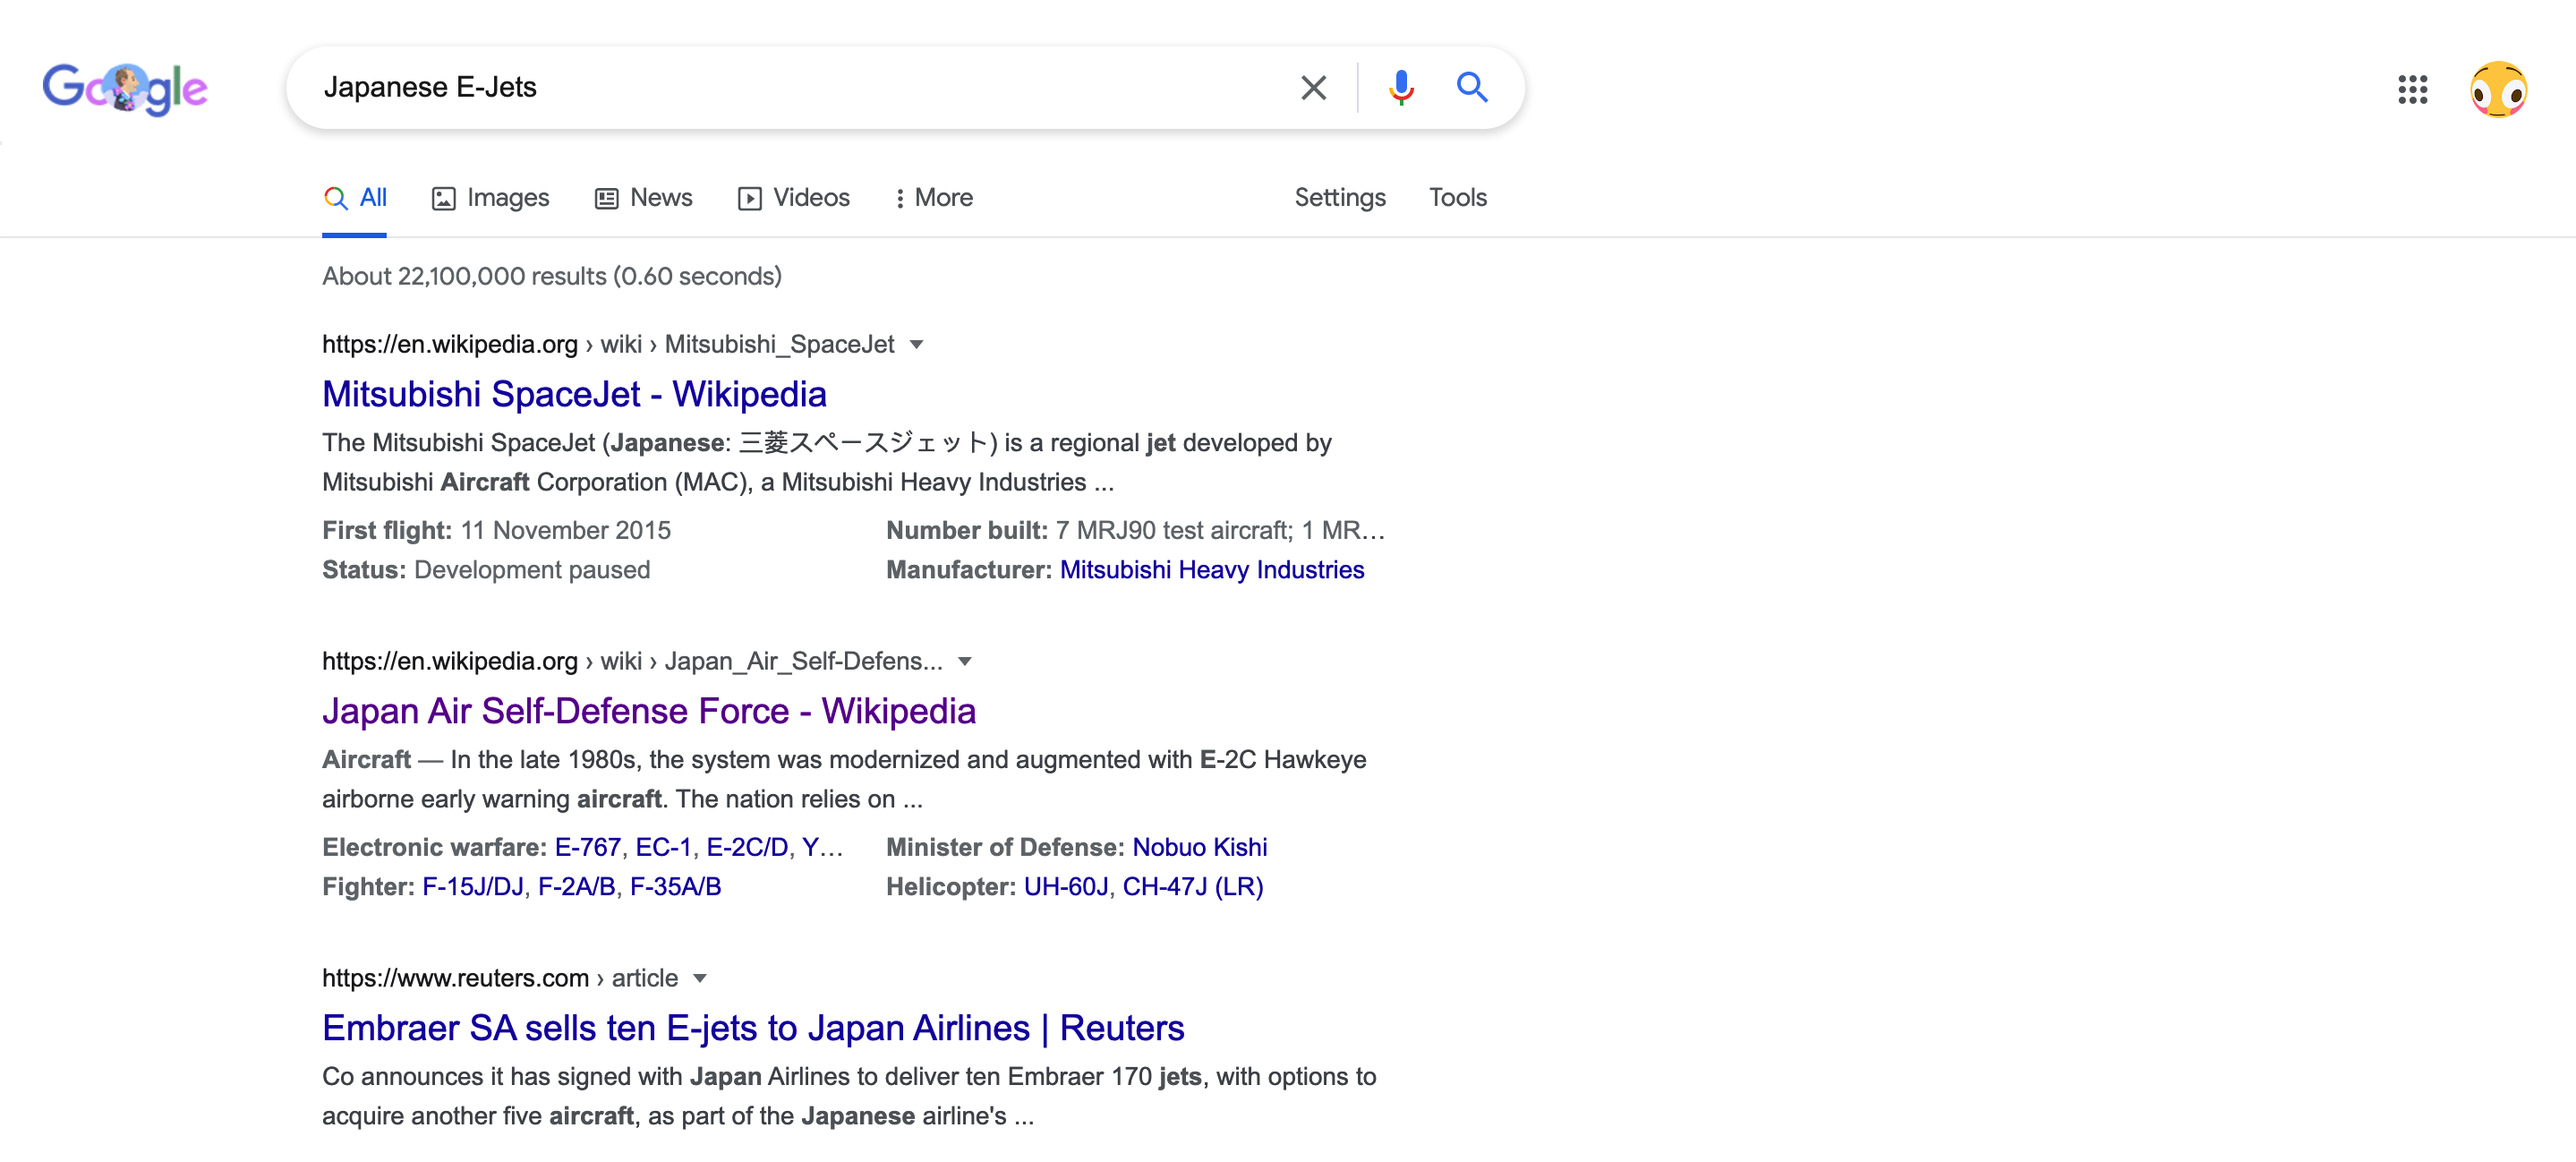Switch to the Videos tab
Image resolution: width=2576 pixels, height=1162 pixels.
(794, 198)
